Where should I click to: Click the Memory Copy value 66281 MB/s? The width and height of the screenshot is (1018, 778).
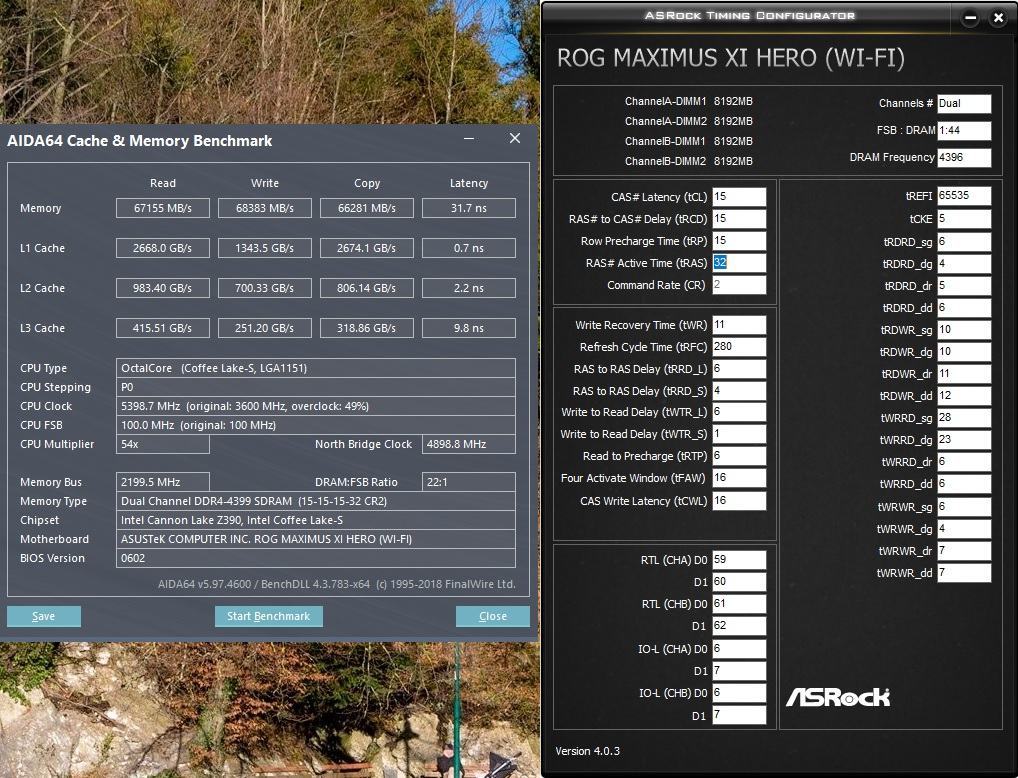point(367,208)
